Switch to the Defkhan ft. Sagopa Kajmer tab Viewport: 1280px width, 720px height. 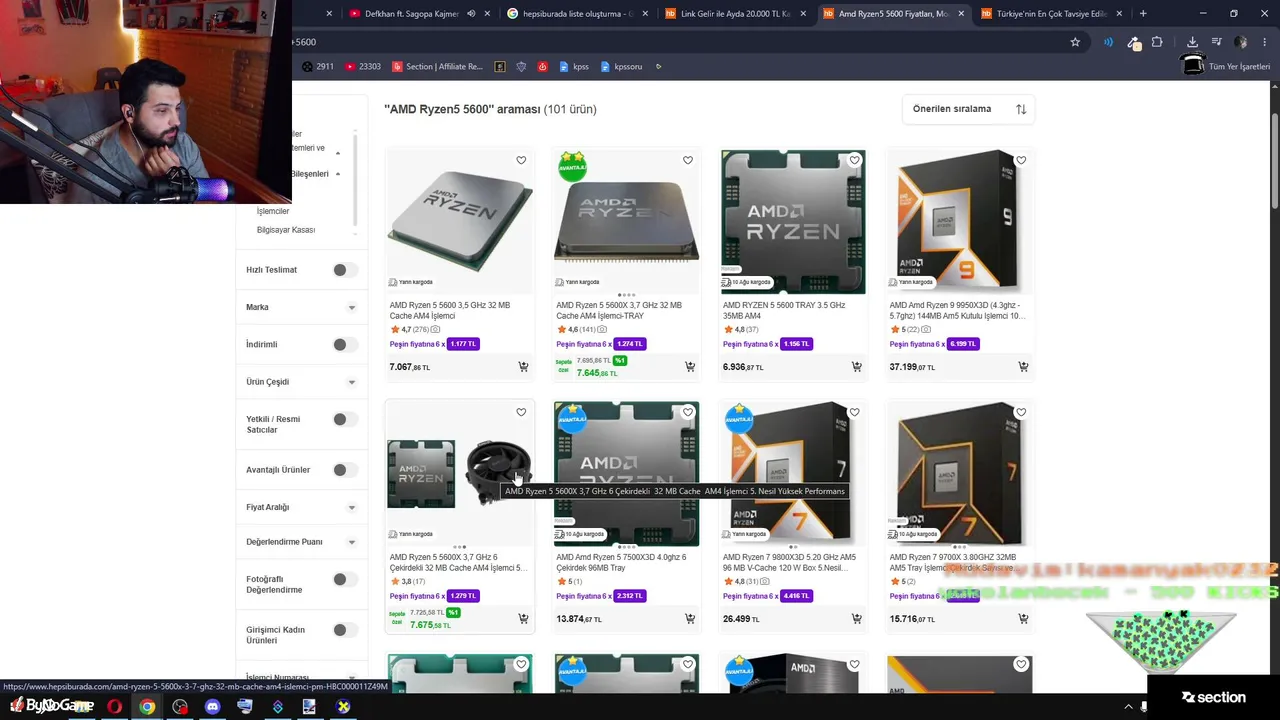point(418,14)
